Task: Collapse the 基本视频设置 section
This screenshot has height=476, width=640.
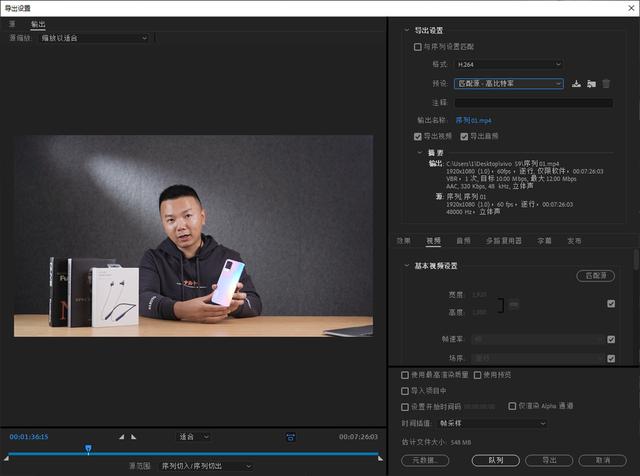Action: point(406,266)
